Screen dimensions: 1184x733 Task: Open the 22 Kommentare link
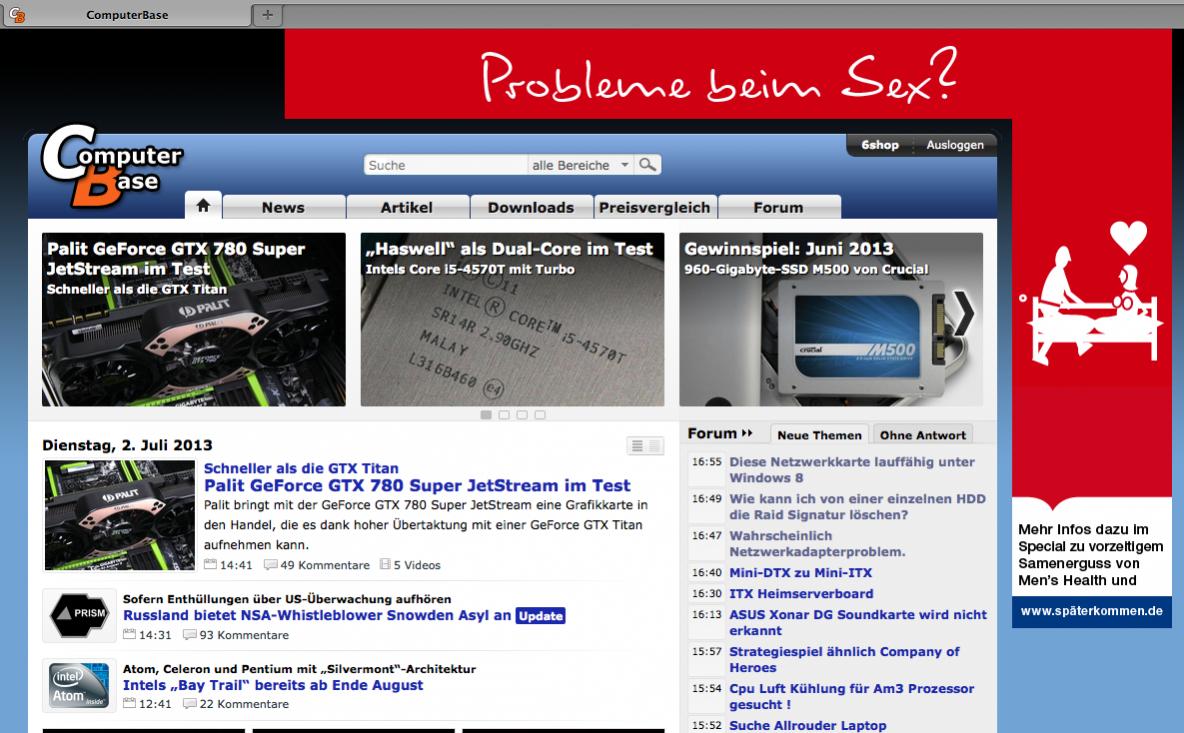pyautogui.click(x=244, y=704)
